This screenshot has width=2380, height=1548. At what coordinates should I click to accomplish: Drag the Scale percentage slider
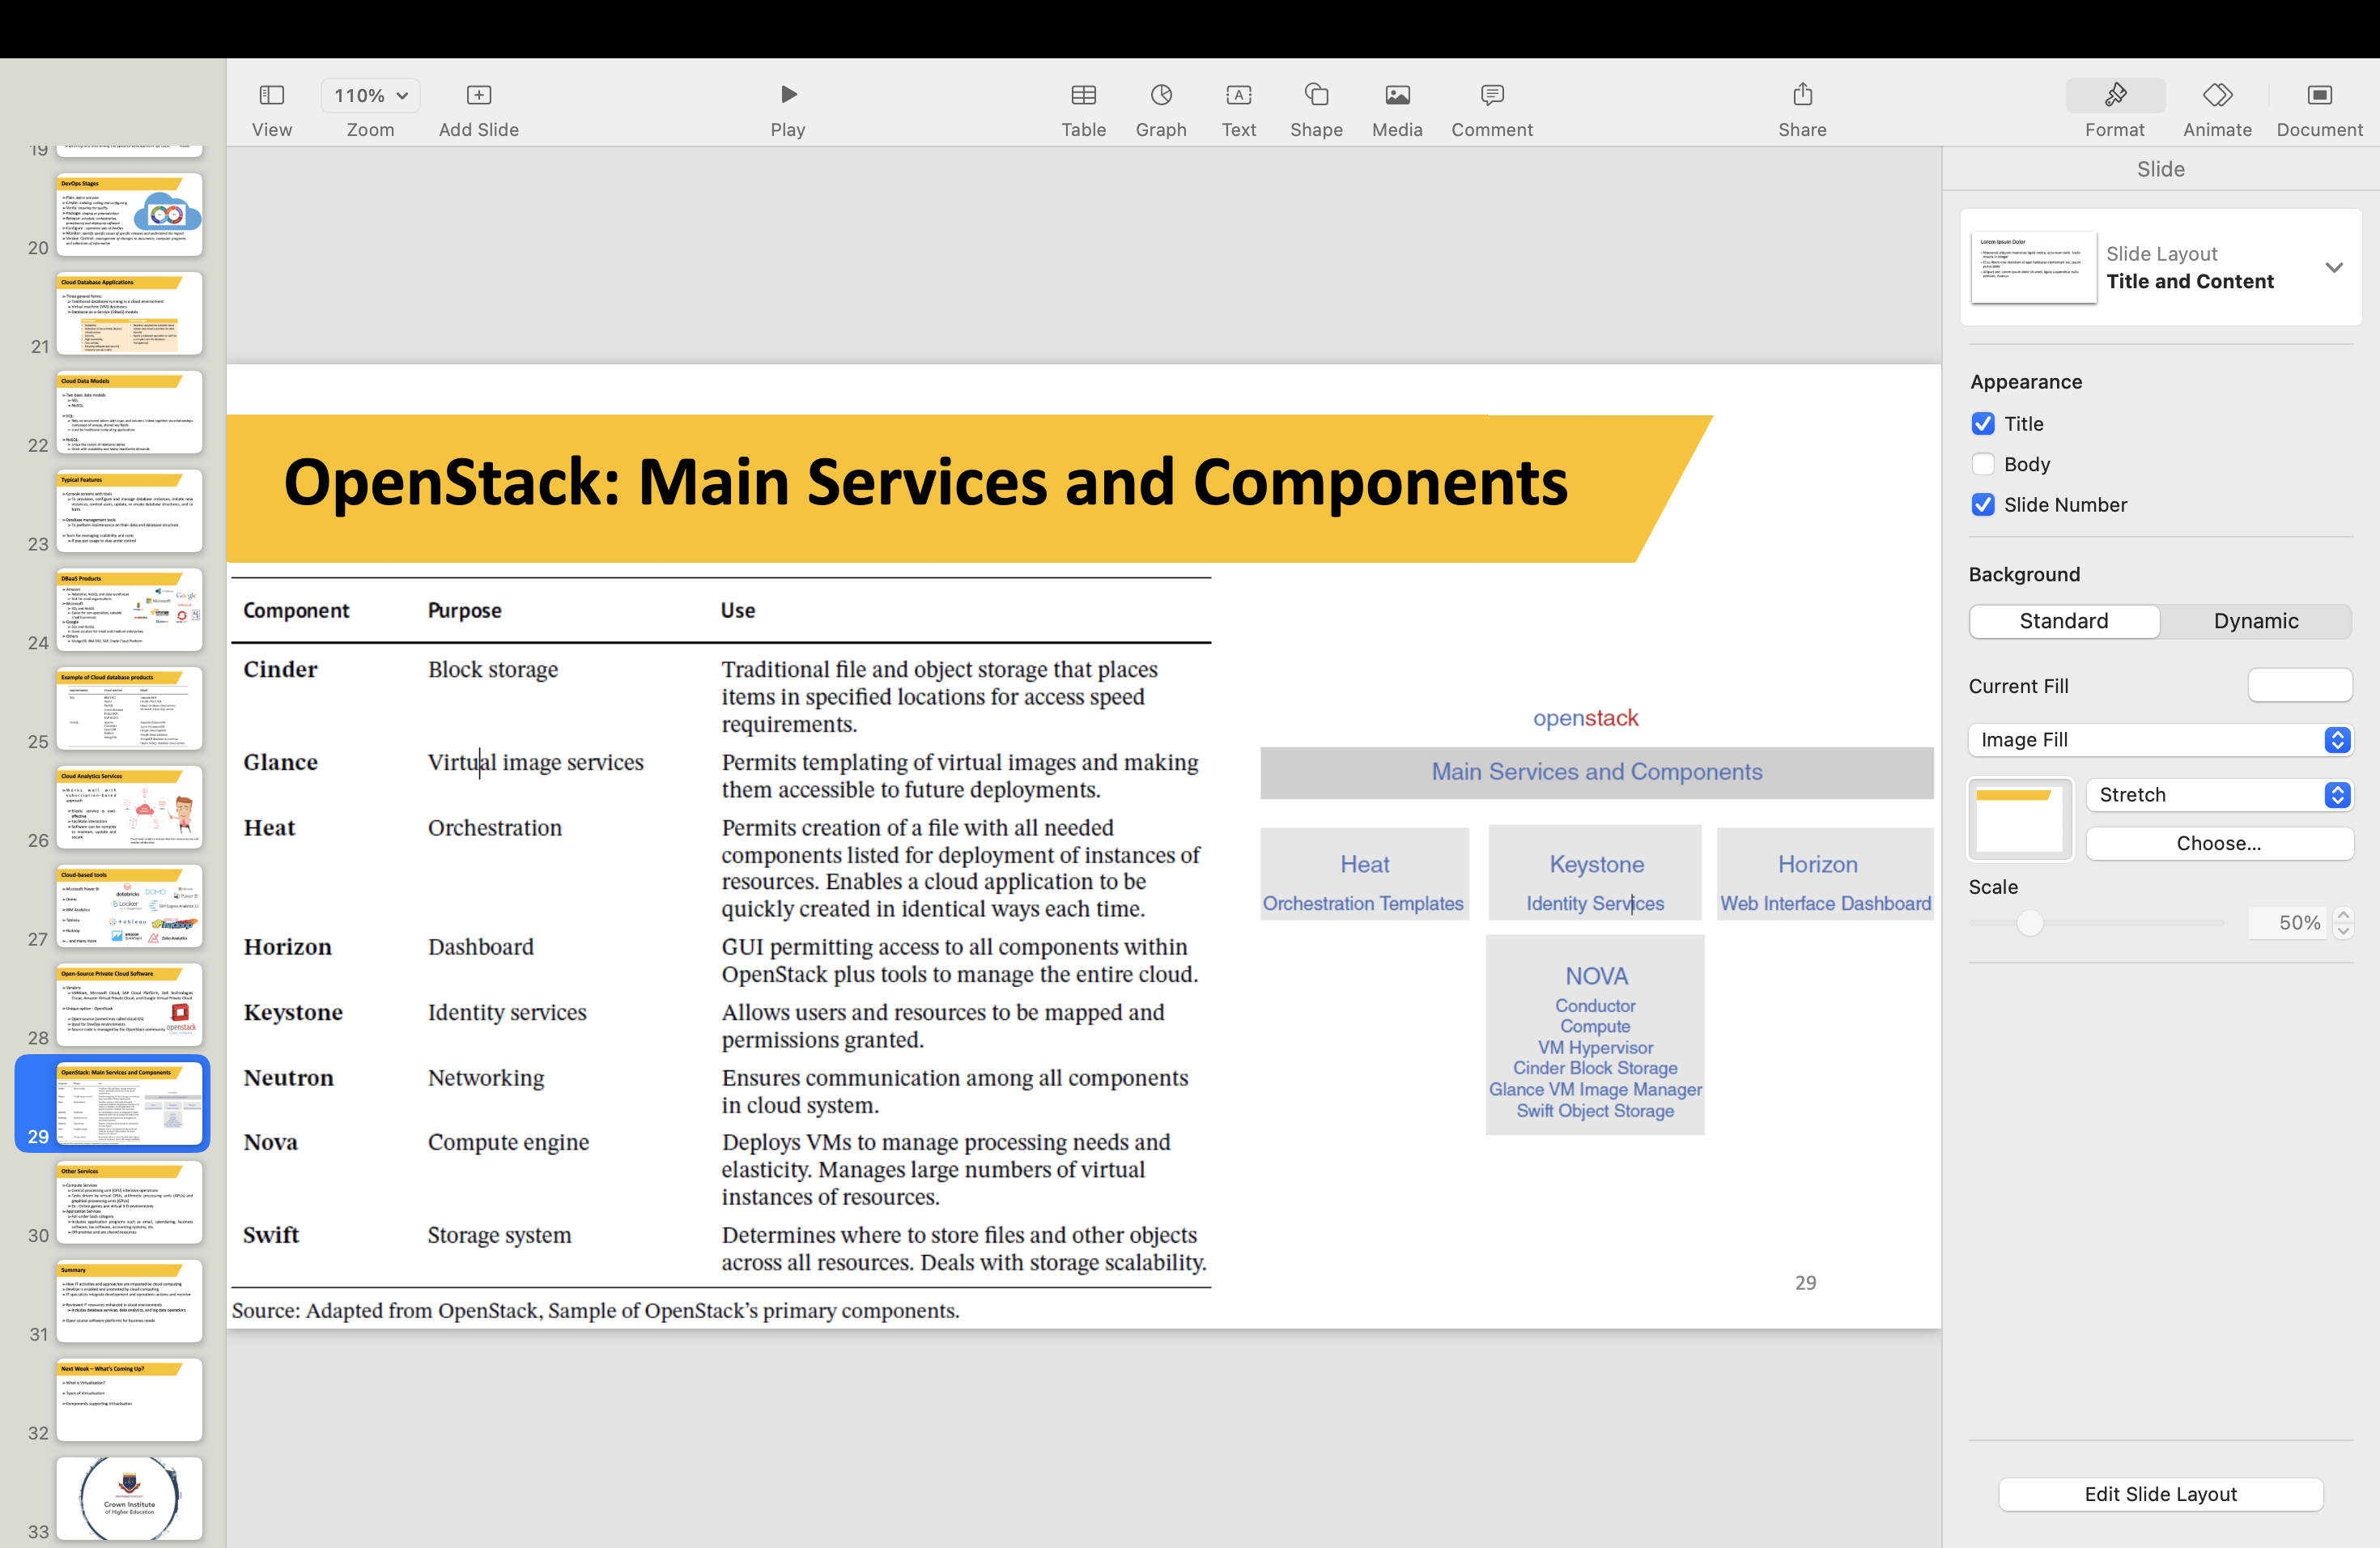[2031, 921]
